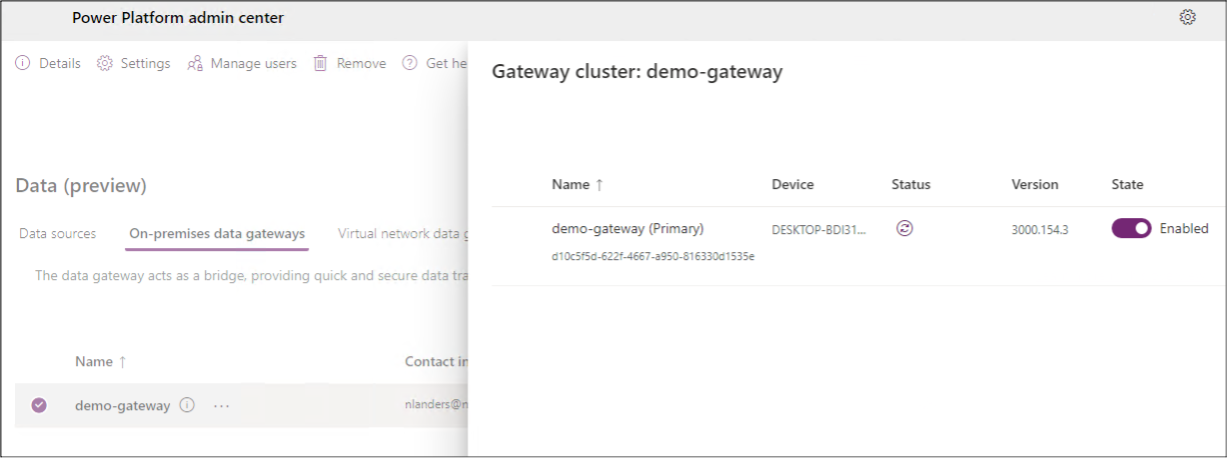Open the Virtual network data gateways tab
This screenshot has height=458, width=1228.
[x=403, y=233]
